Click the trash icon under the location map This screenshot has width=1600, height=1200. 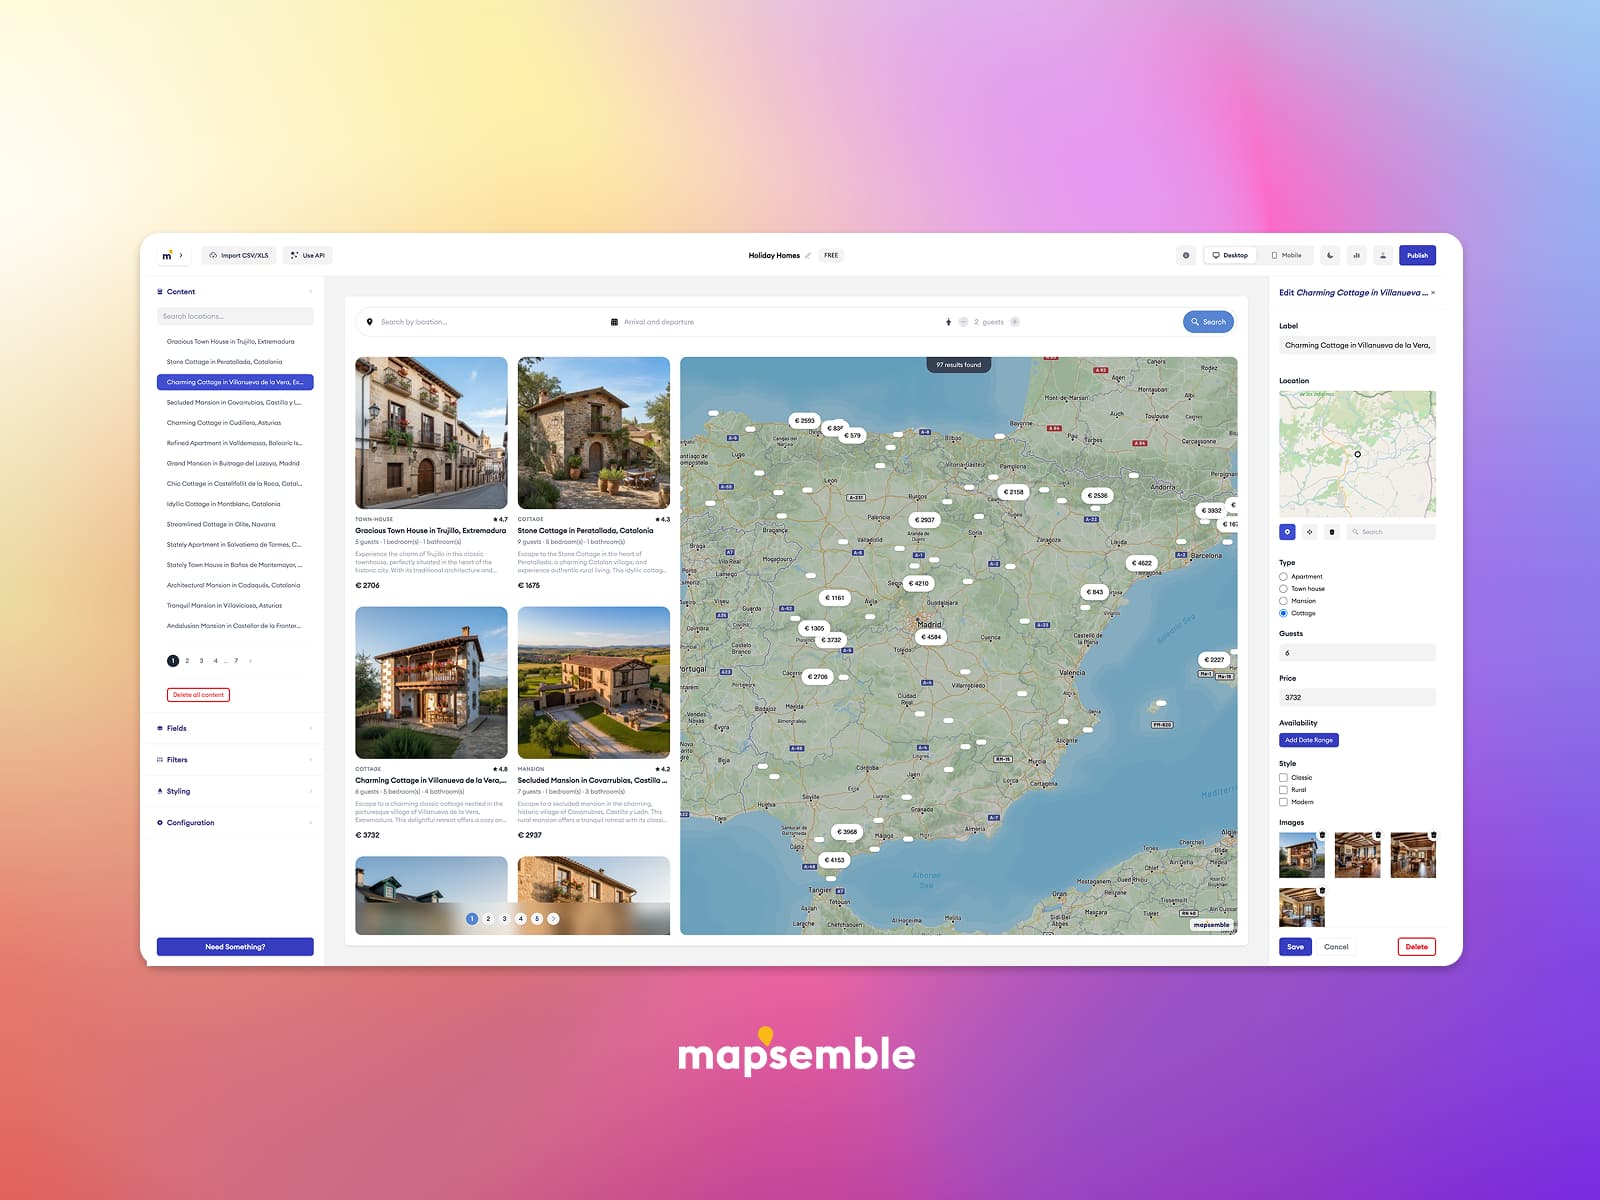tap(1331, 532)
